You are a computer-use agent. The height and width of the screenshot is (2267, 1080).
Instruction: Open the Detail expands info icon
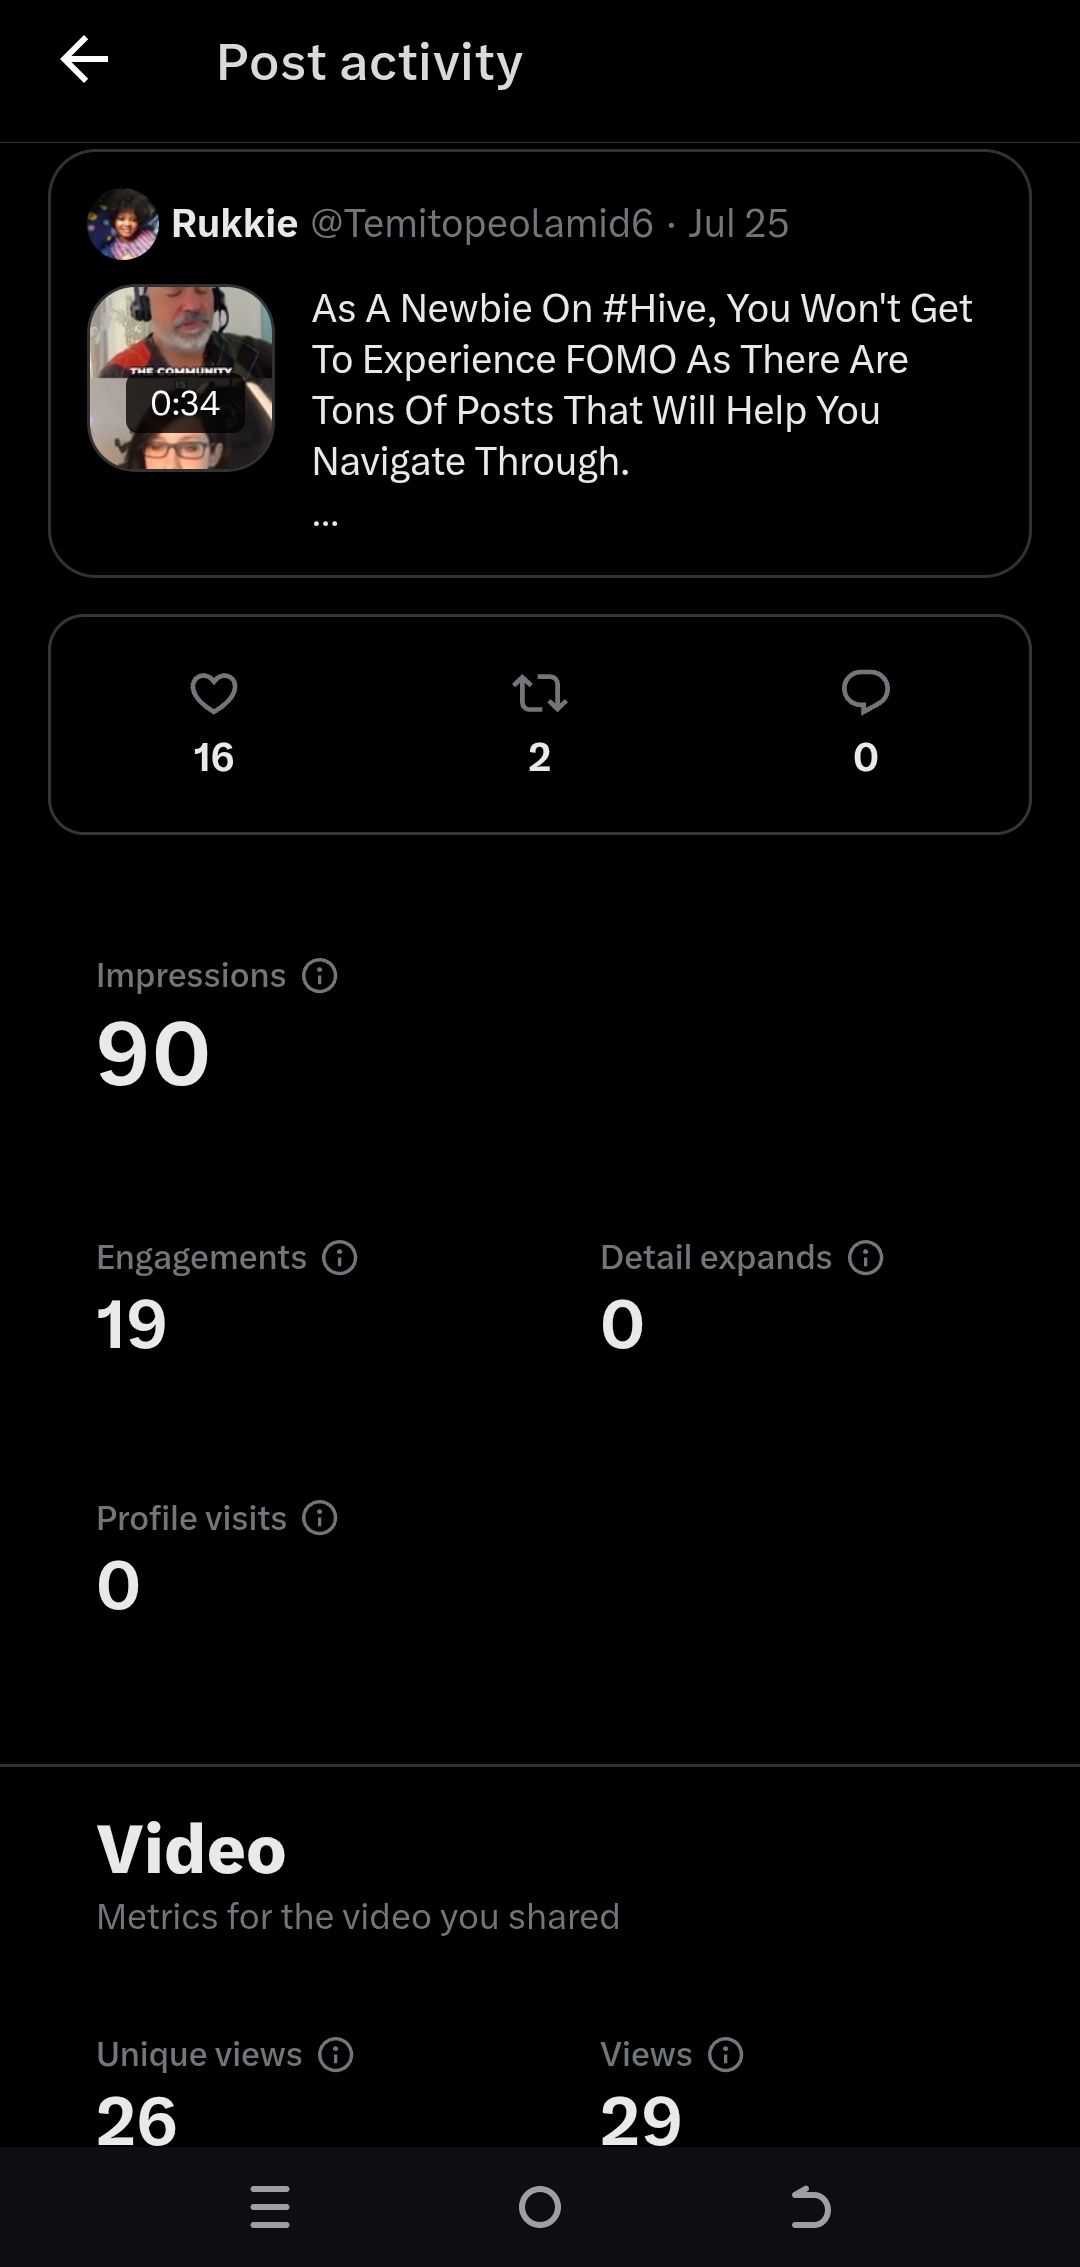[x=866, y=1257]
